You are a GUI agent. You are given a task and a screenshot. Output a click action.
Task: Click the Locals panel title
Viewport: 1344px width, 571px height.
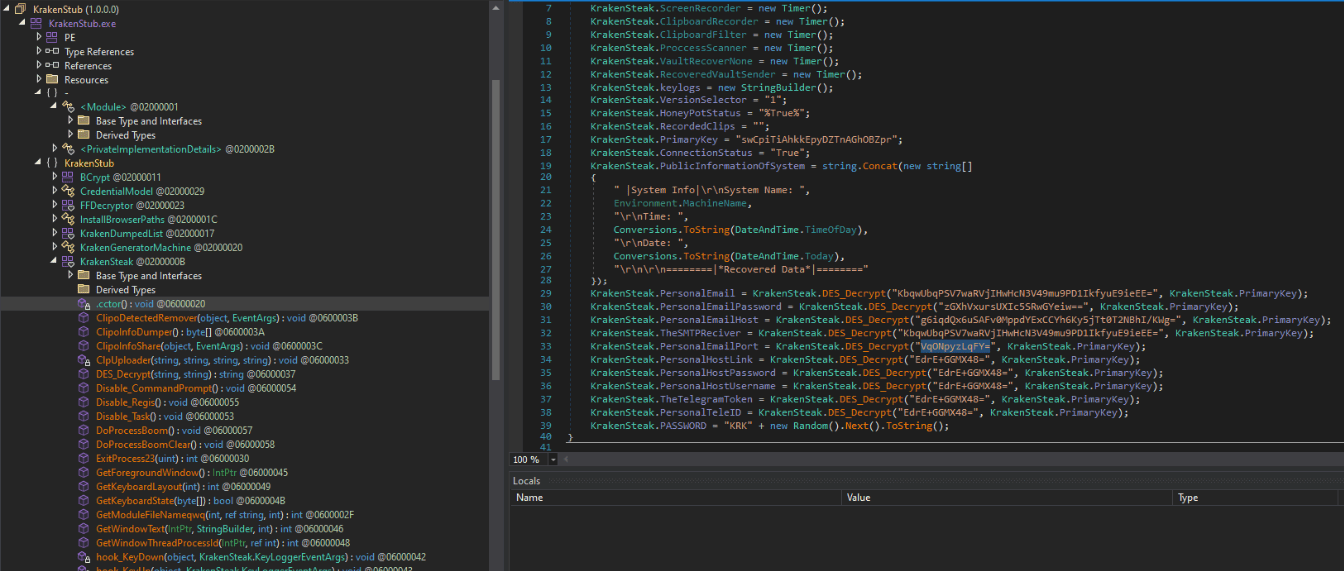(x=526, y=481)
